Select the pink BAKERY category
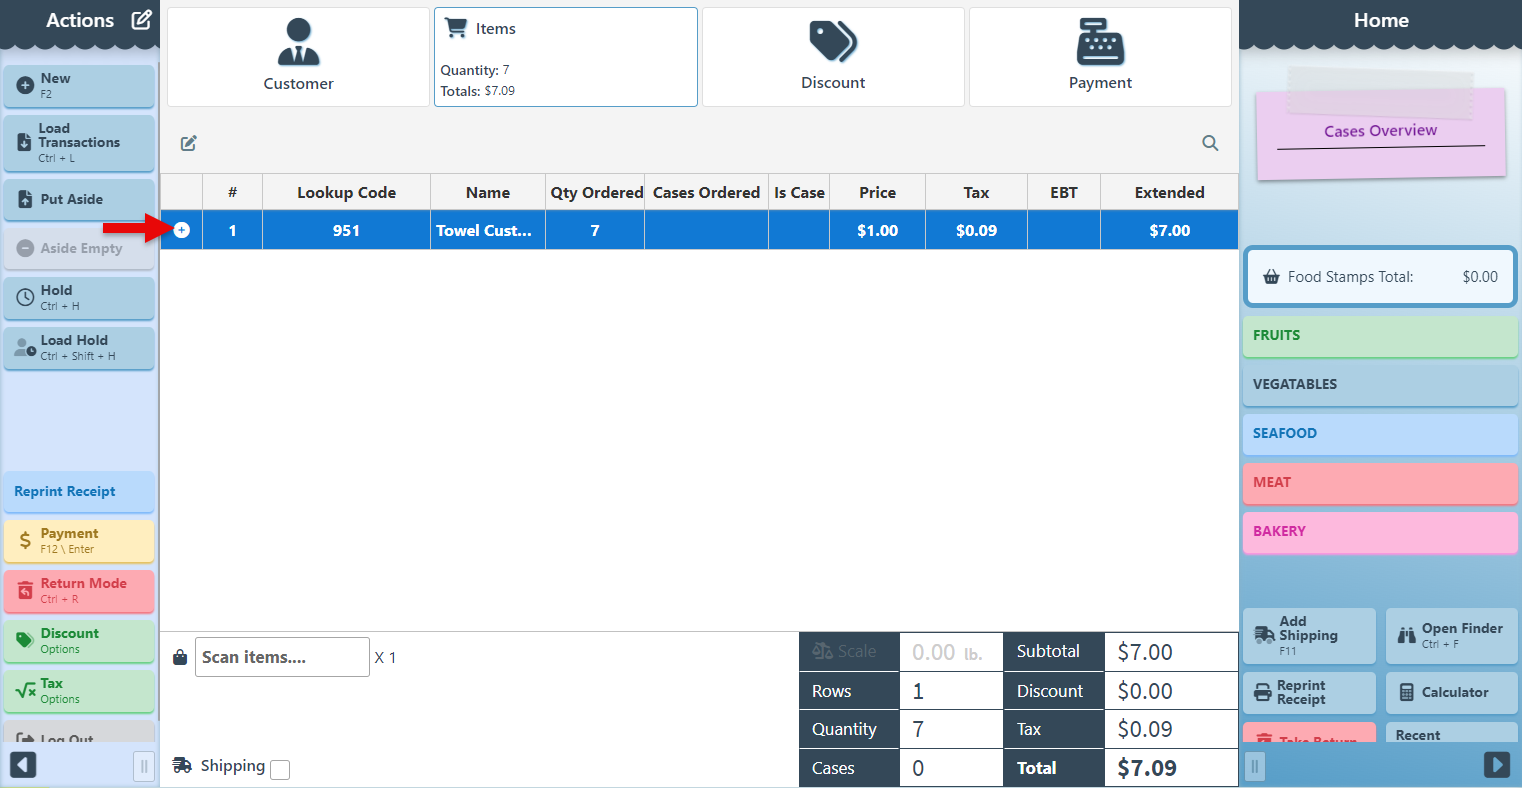The height and width of the screenshot is (788, 1522). pos(1380,532)
